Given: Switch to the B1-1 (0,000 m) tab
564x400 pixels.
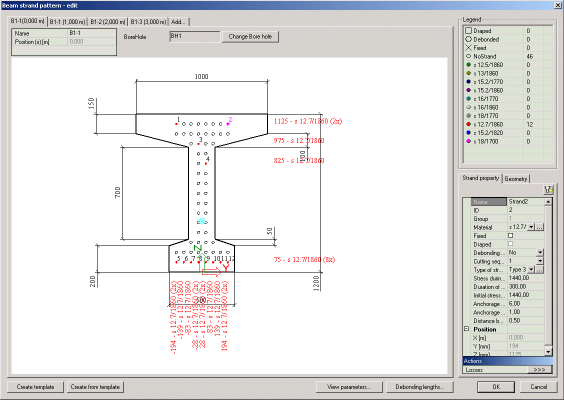Looking at the screenshot, I should point(28,21).
